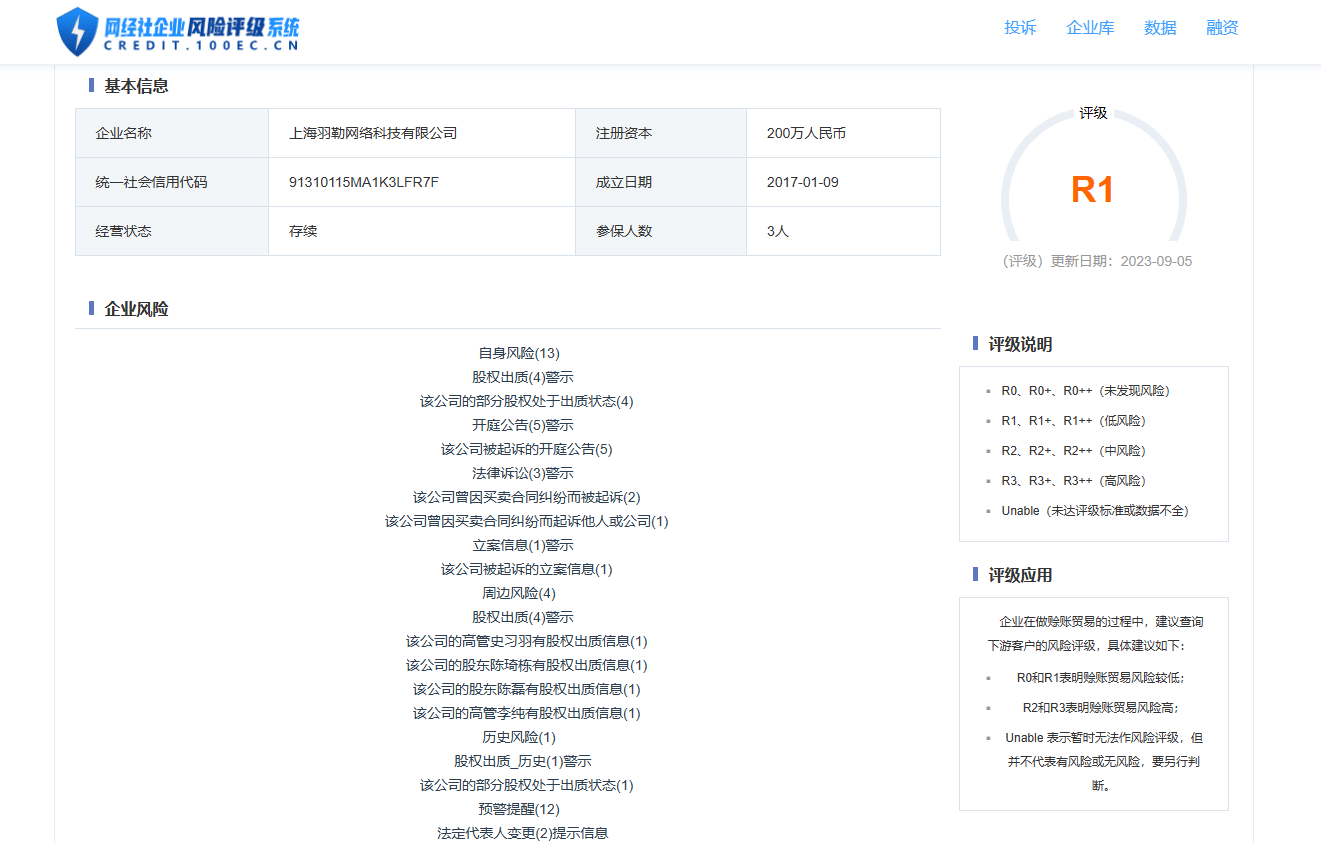Expand the 自身风险(13) category
Image resolution: width=1321 pixels, height=843 pixels.
519,353
